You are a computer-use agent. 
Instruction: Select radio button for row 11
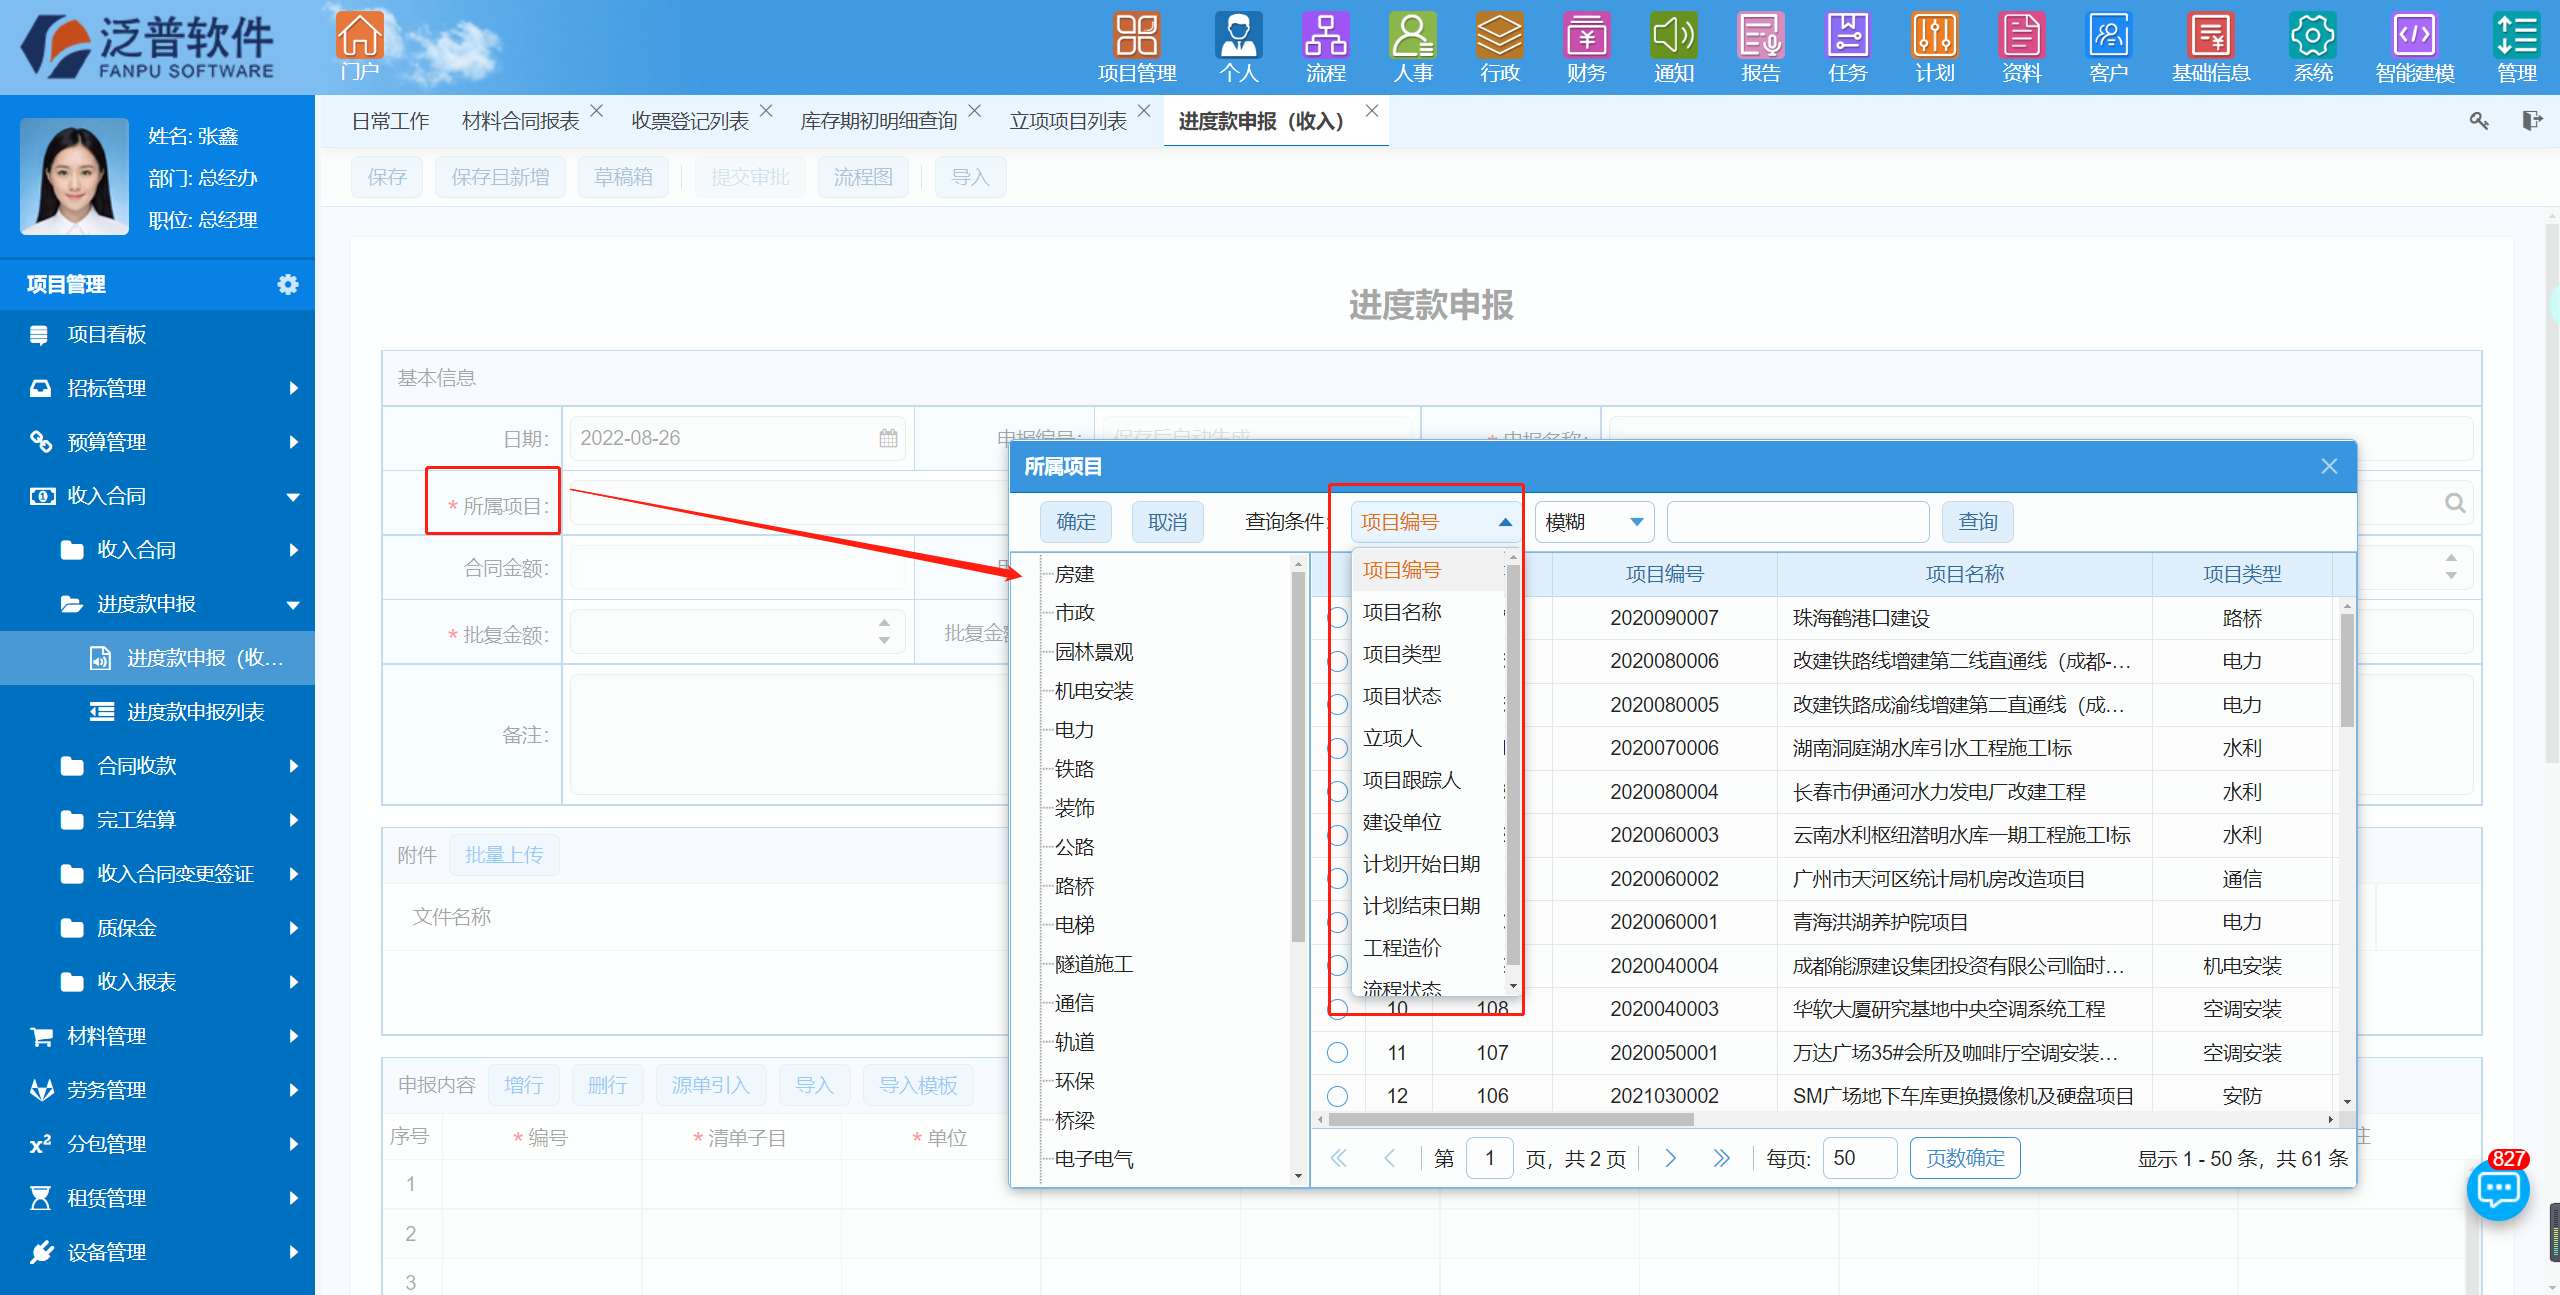[x=1337, y=1053]
